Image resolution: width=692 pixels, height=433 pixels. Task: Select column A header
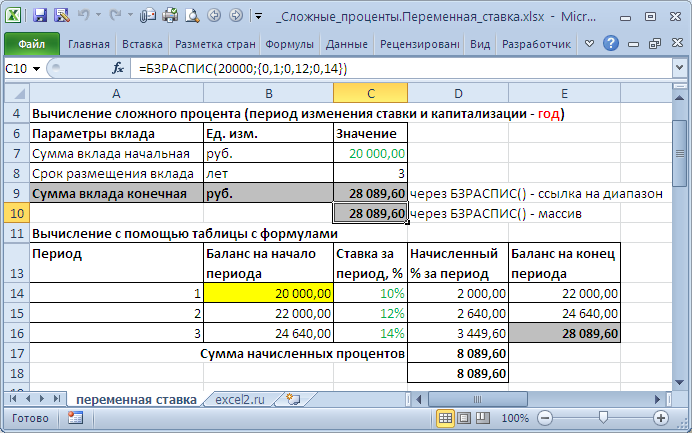coord(116,93)
